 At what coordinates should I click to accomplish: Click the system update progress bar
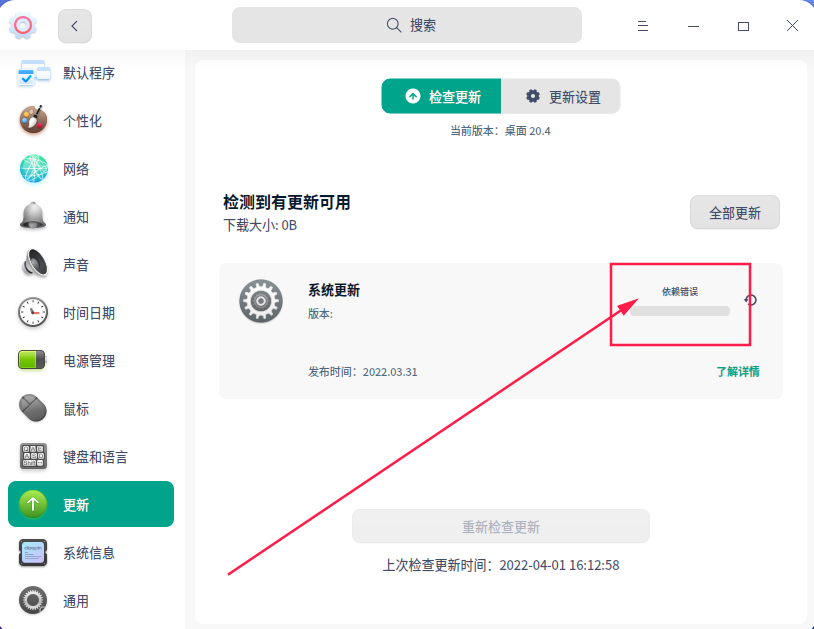coord(680,311)
